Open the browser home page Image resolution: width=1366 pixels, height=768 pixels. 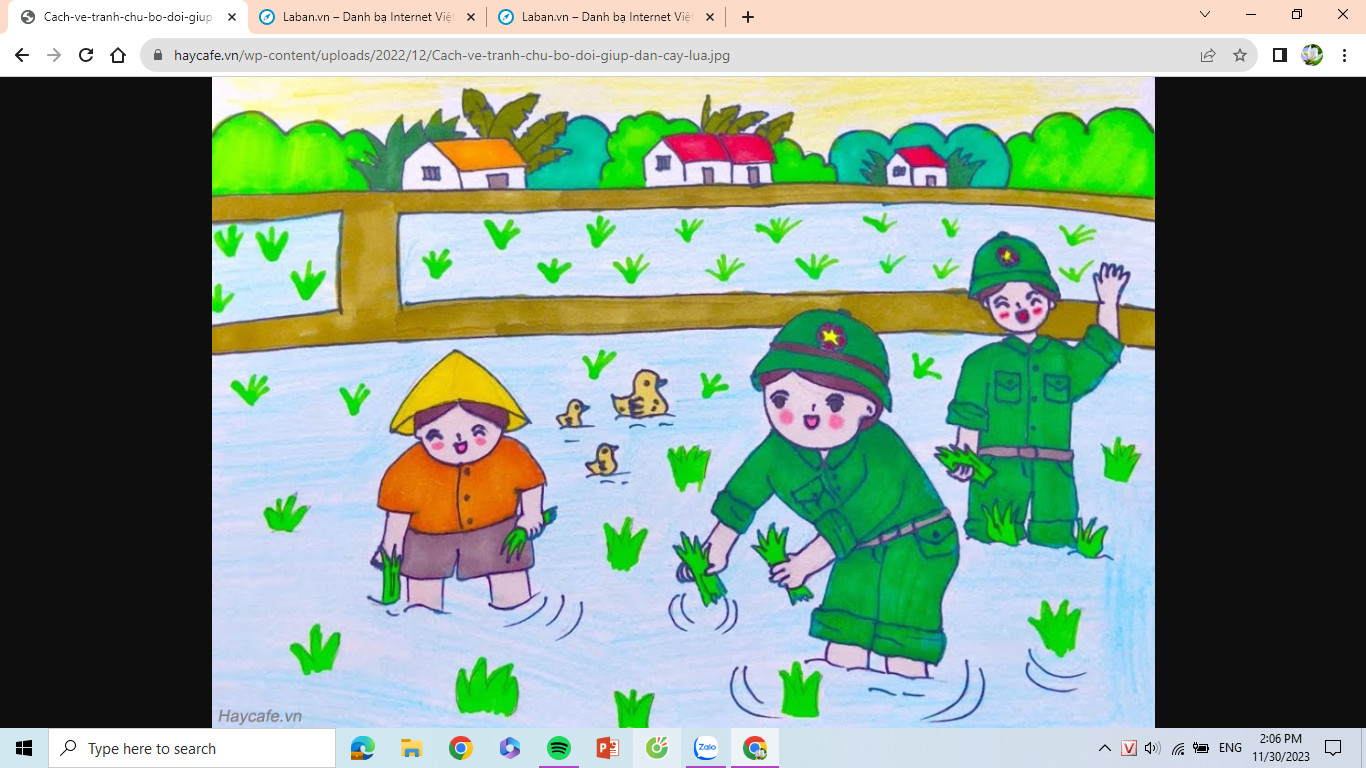click(x=118, y=55)
